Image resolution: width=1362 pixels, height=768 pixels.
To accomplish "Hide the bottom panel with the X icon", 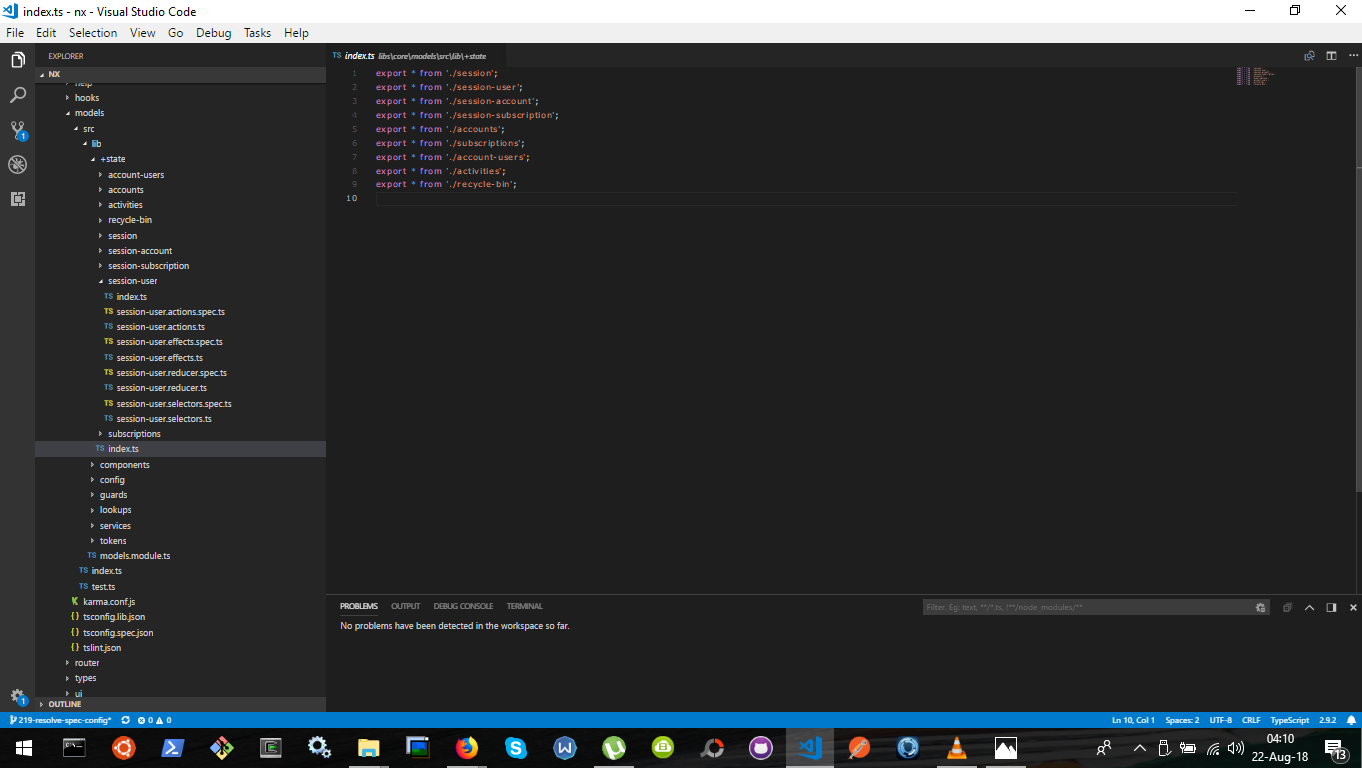I will click(x=1353, y=606).
